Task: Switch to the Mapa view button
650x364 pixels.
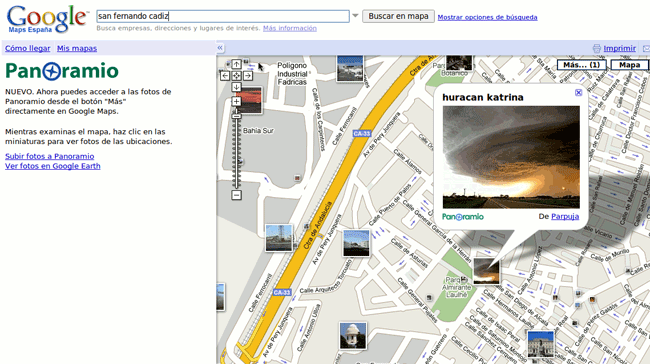Action: coord(630,65)
